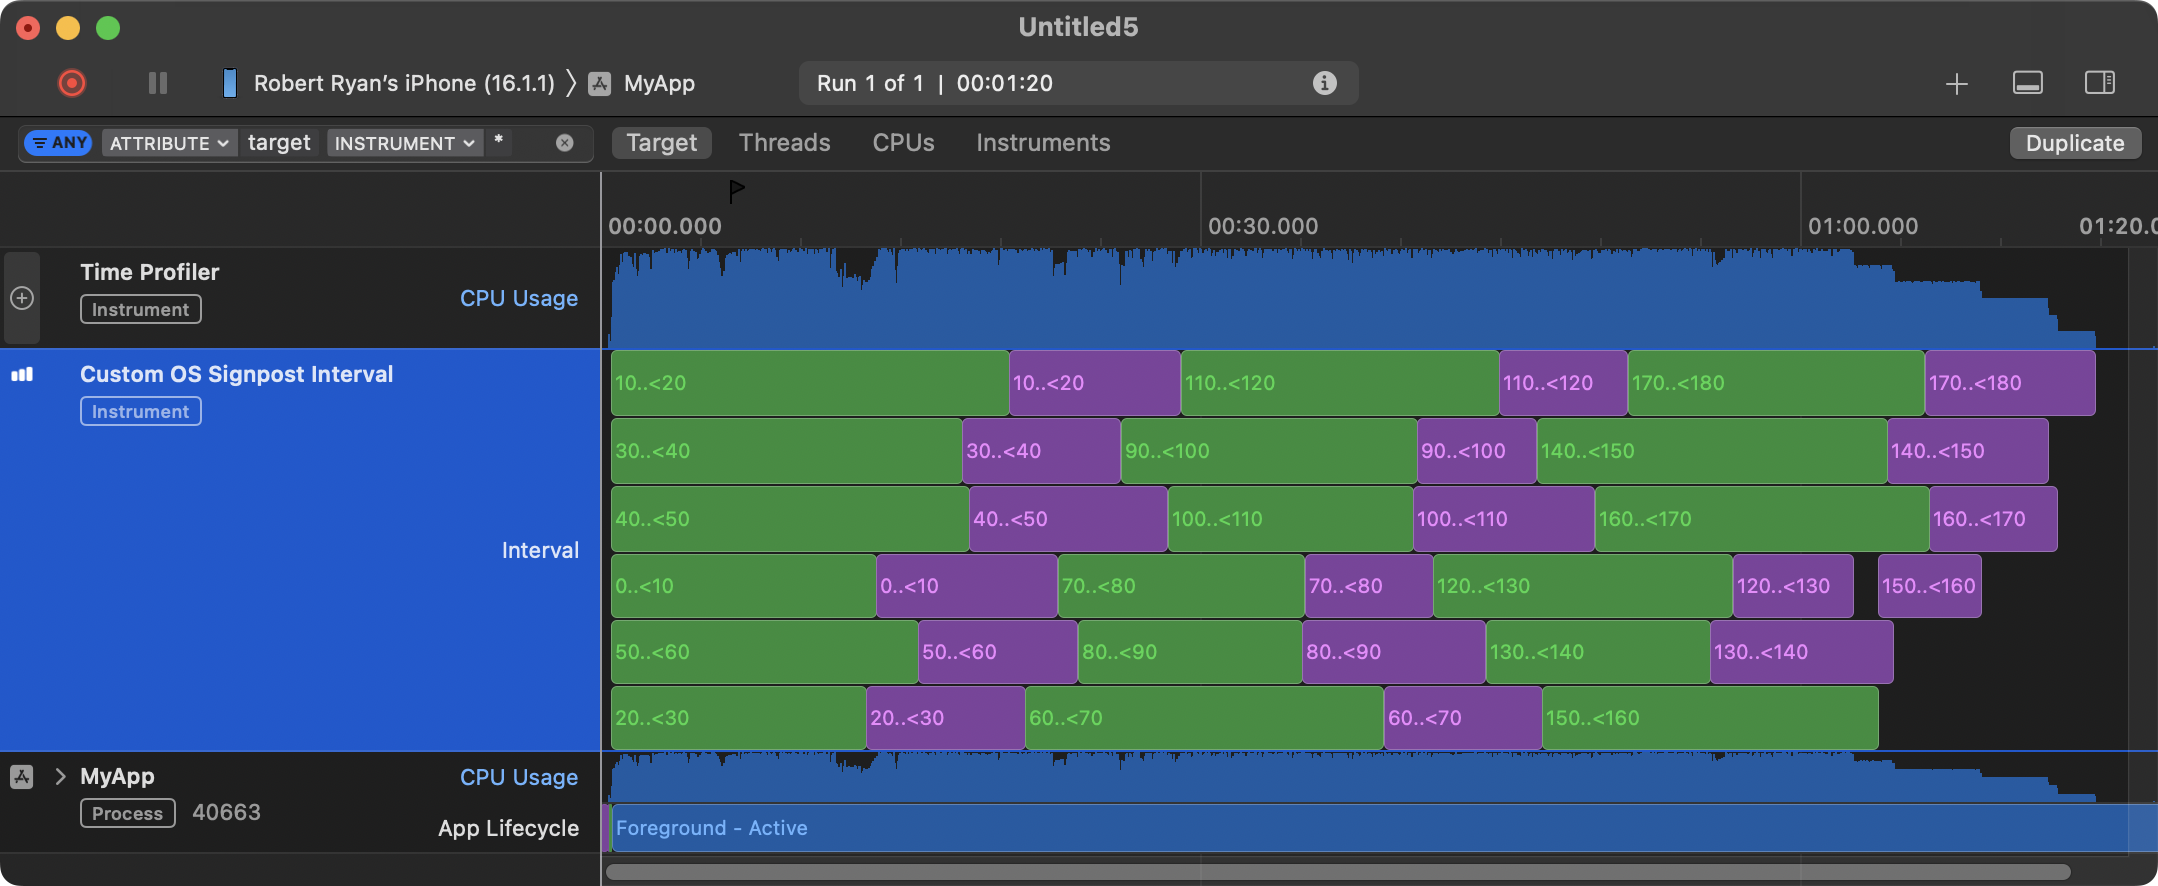Image resolution: width=2158 pixels, height=886 pixels.
Task: Click the Run 1 of 1 status display
Action: click(x=1078, y=83)
